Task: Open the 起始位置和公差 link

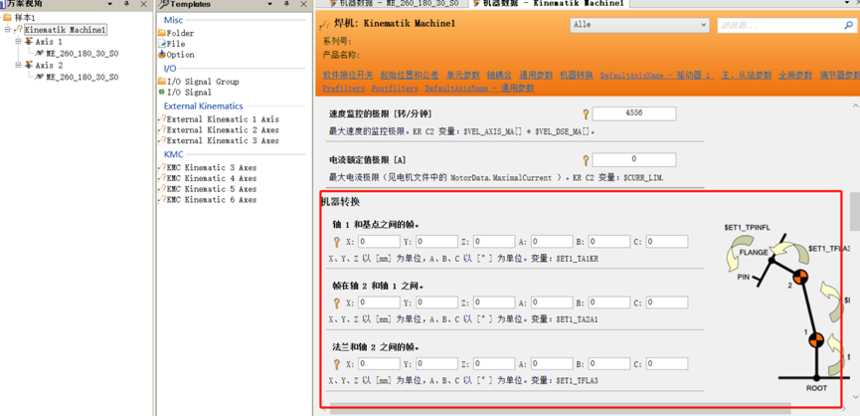Action: coord(409,75)
